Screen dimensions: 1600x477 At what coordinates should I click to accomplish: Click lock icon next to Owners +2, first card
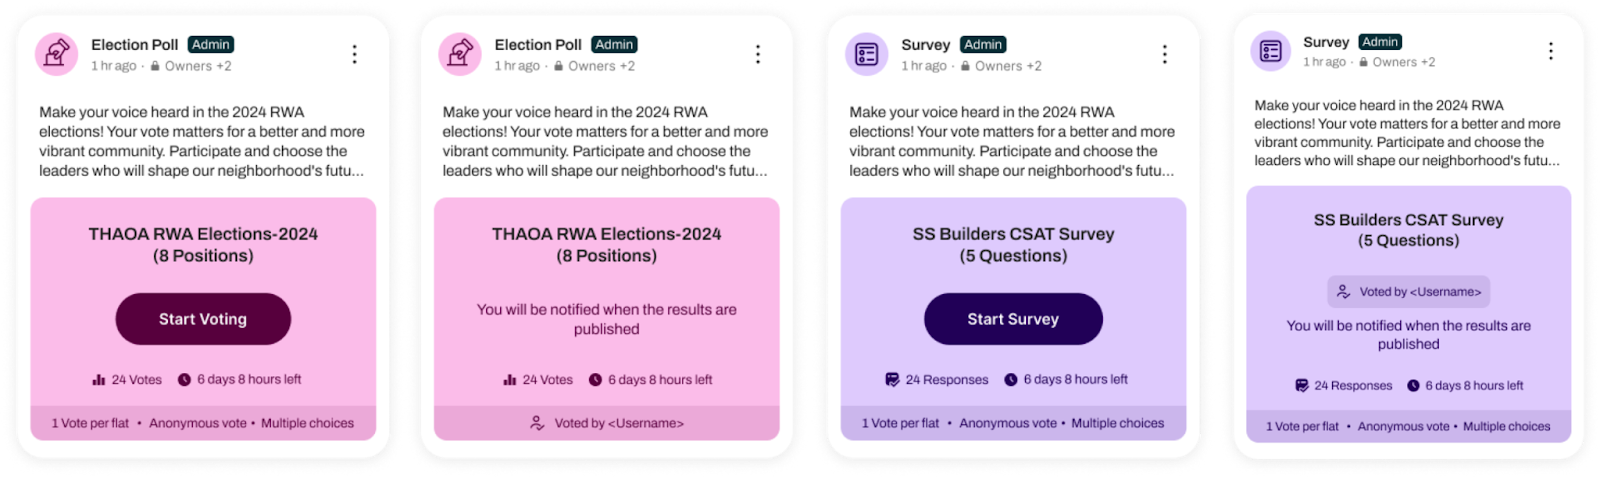[155, 66]
